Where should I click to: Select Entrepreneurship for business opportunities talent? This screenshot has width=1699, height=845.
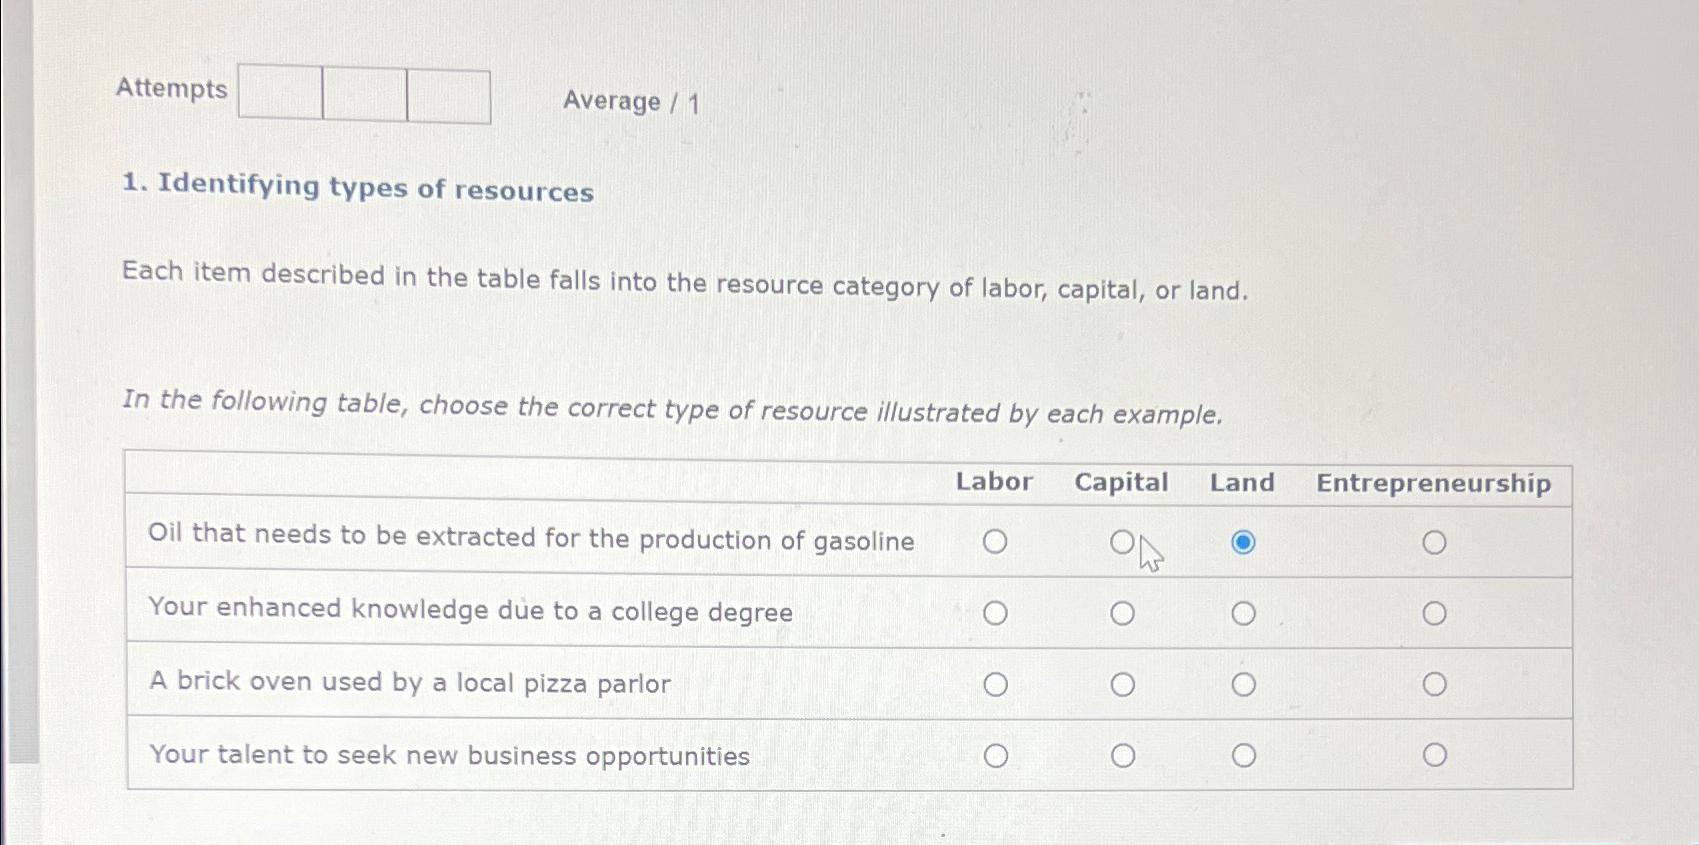point(1434,754)
